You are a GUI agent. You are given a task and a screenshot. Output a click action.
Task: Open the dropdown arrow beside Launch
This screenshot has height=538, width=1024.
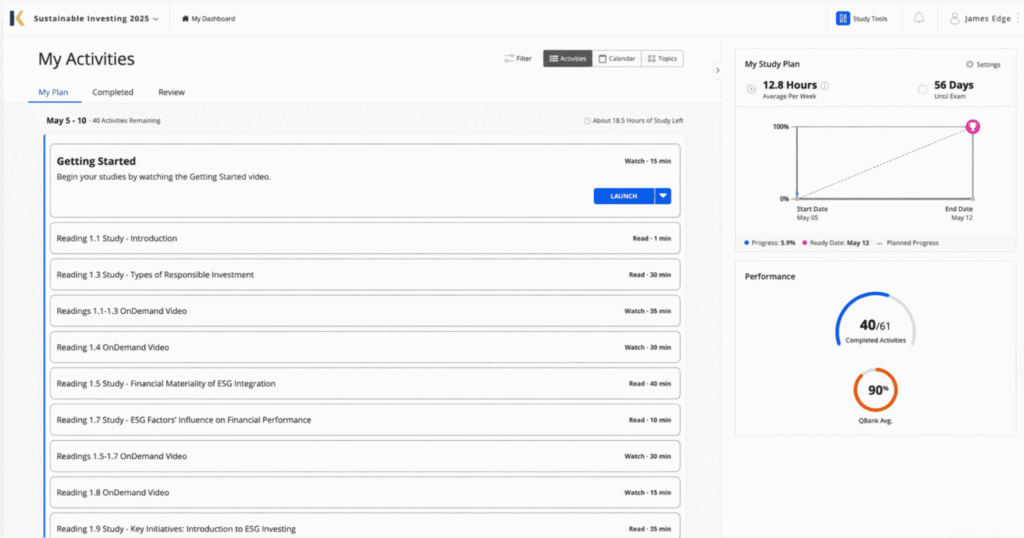[663, 196]
